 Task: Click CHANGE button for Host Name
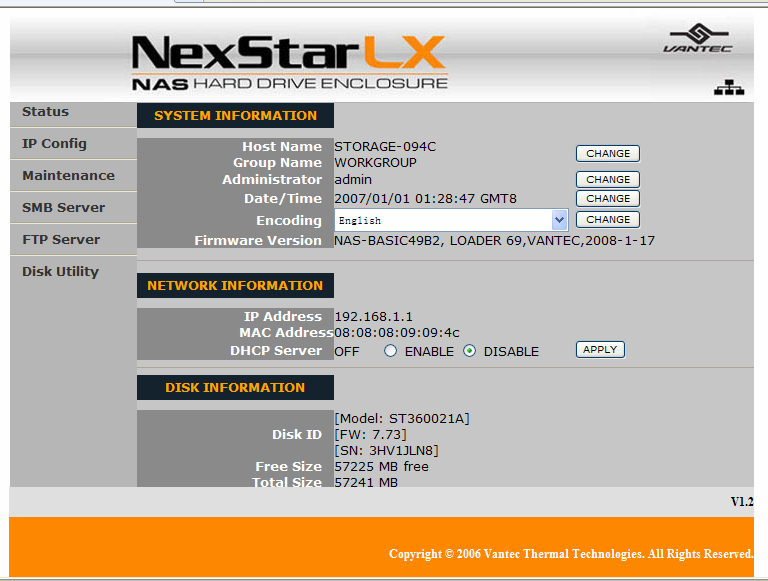(608, 153)
